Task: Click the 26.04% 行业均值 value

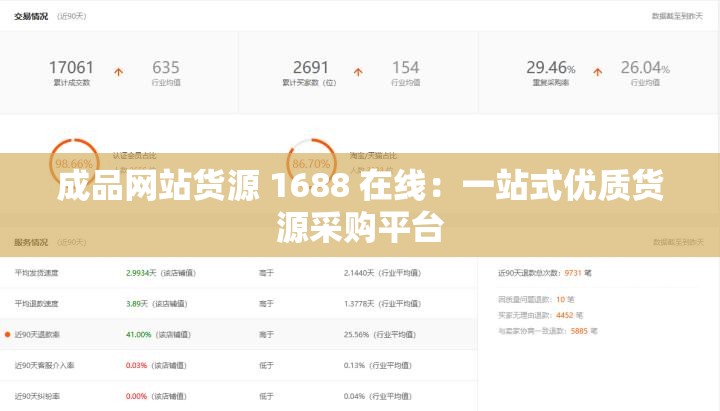Action: 645,68
